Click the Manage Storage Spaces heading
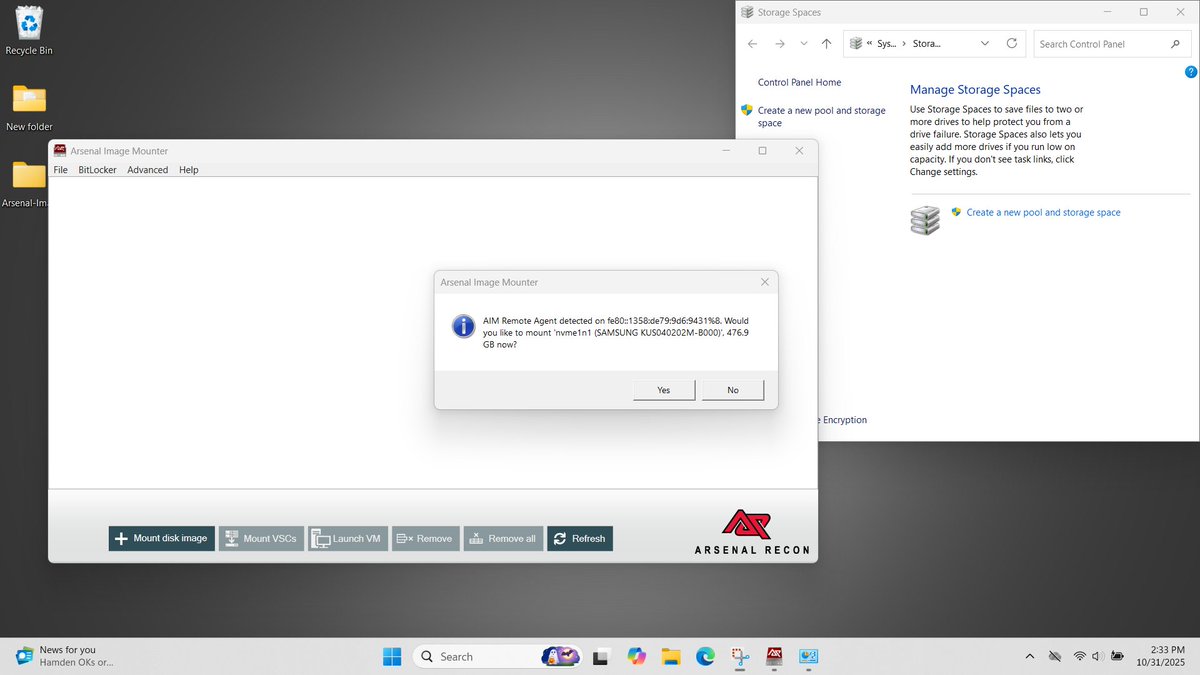Image resolution: width=1200 pixels, height=675 pixels. (x=975, y=90)
